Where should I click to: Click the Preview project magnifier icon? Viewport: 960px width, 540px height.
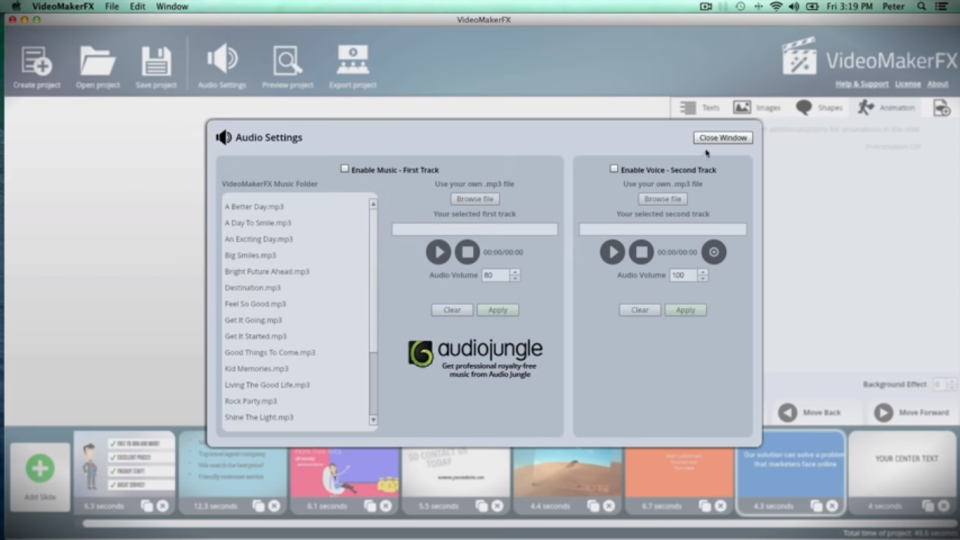point(287,61)
